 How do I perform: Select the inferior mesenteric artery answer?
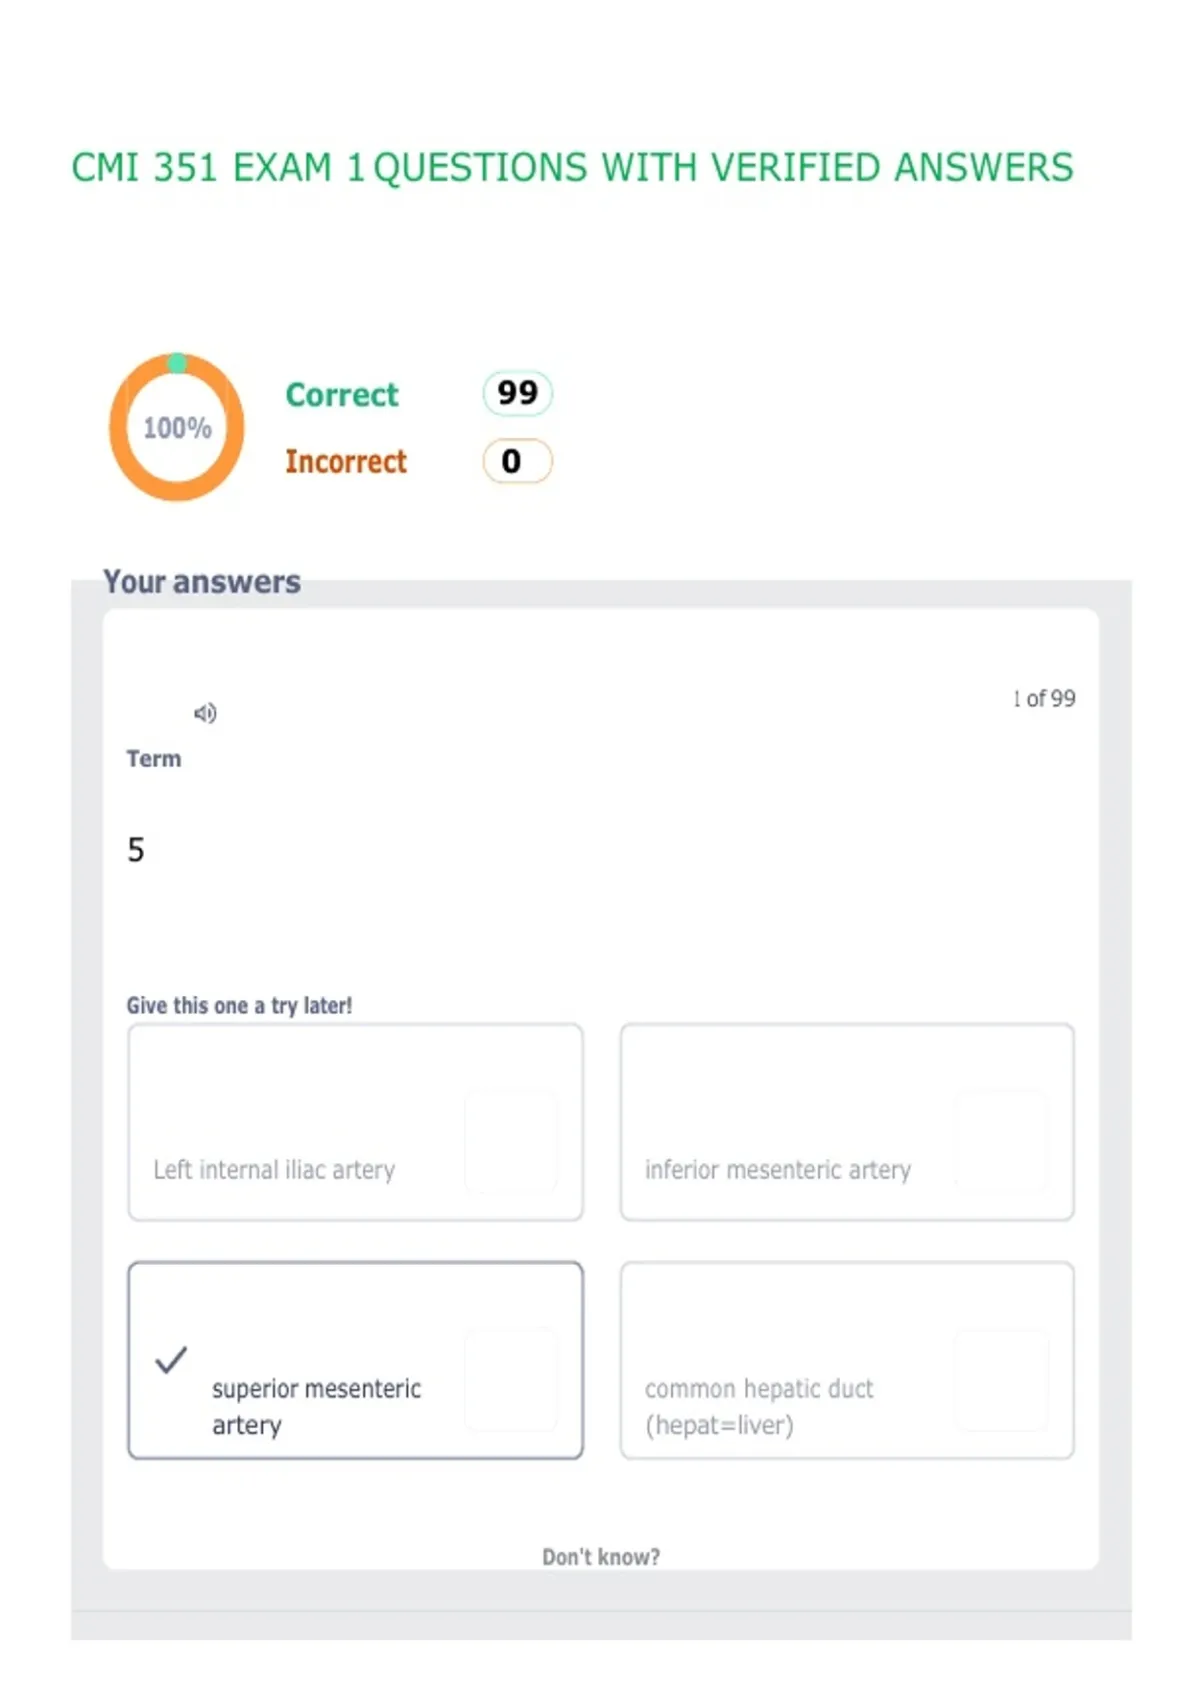coord(847,1122)
